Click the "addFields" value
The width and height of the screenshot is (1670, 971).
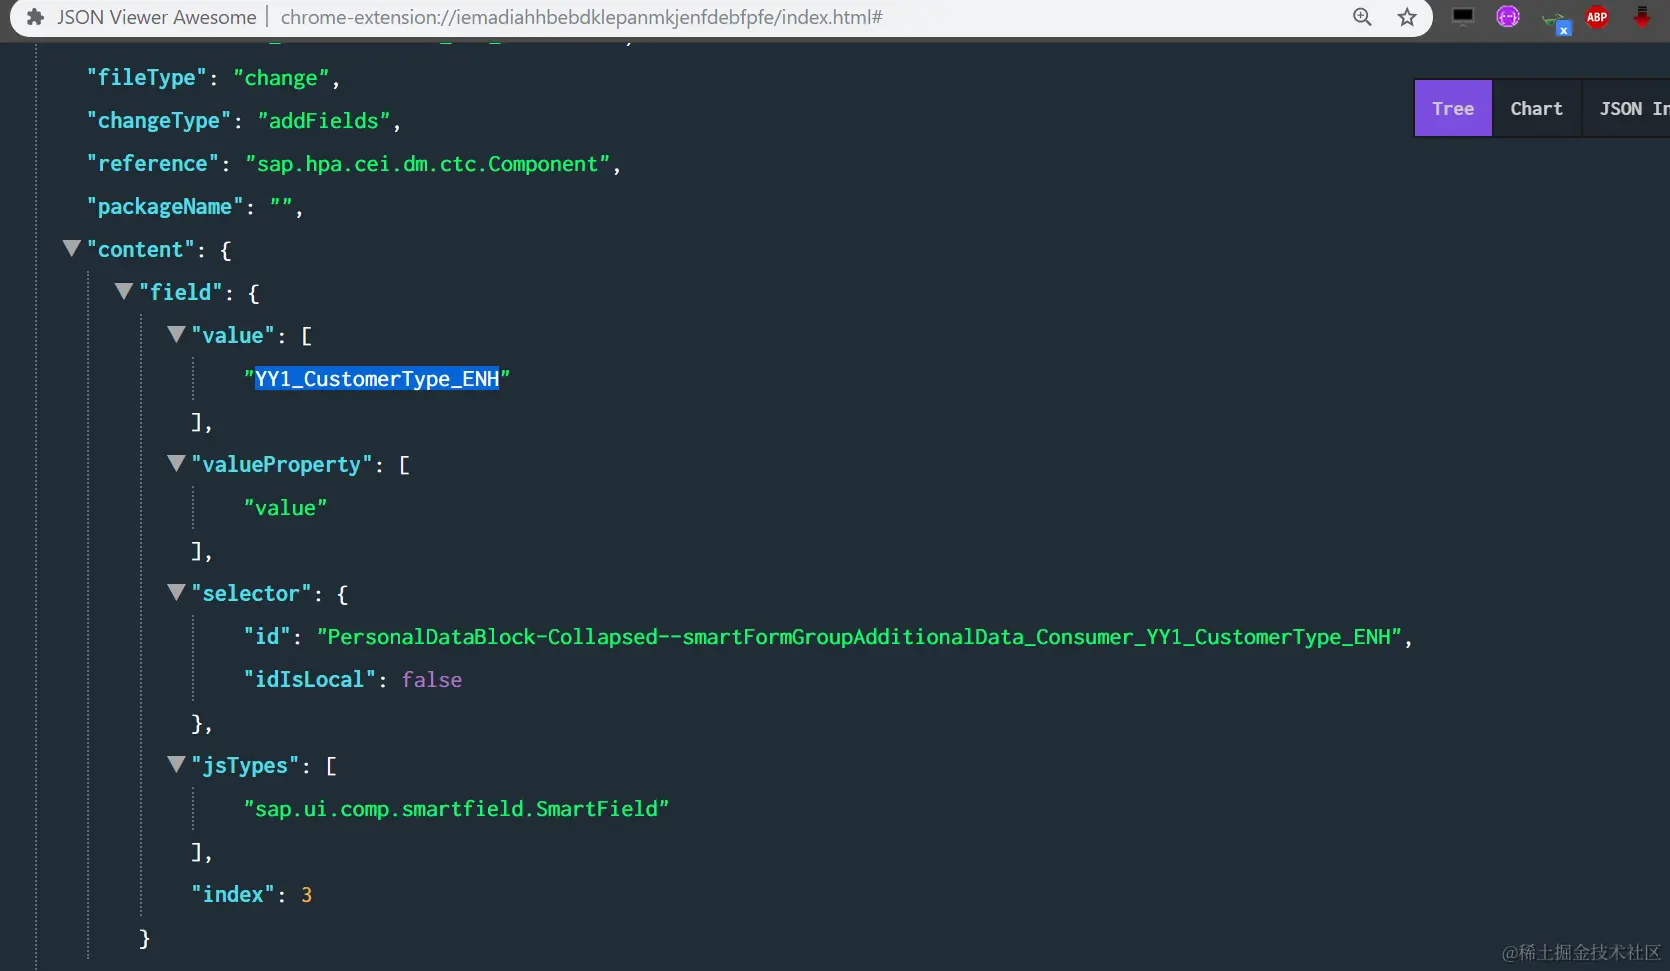[324, 121]
